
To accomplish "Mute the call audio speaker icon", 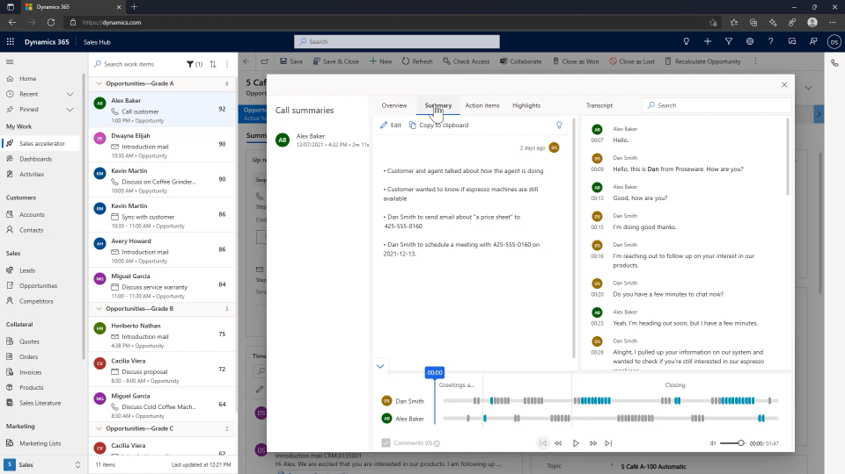I will click(713, 443).
